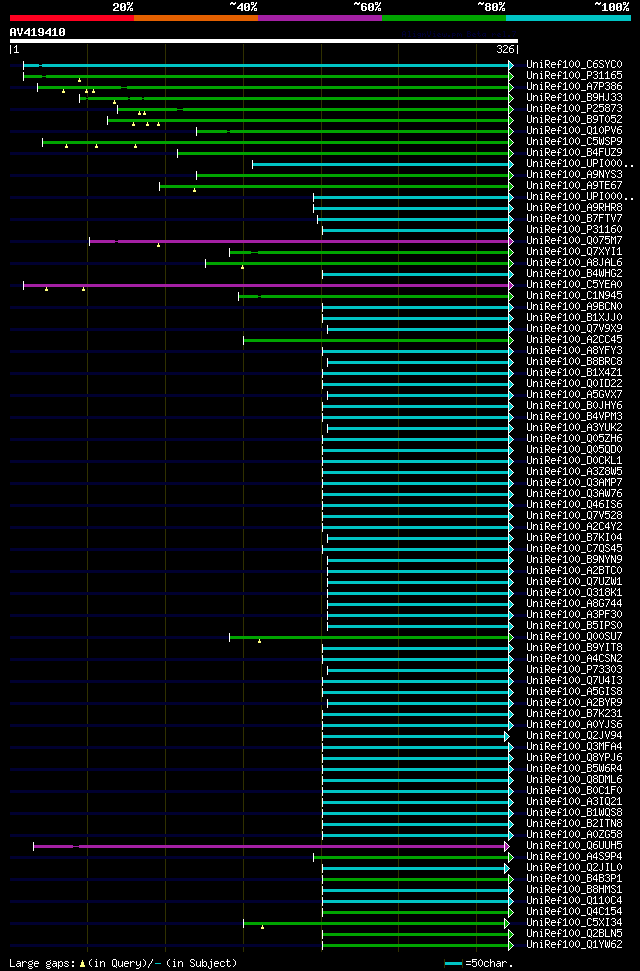The image size is (640, 971).
Task: Select the UniRef100_A2BTC0 label
Action: (574, 570)
